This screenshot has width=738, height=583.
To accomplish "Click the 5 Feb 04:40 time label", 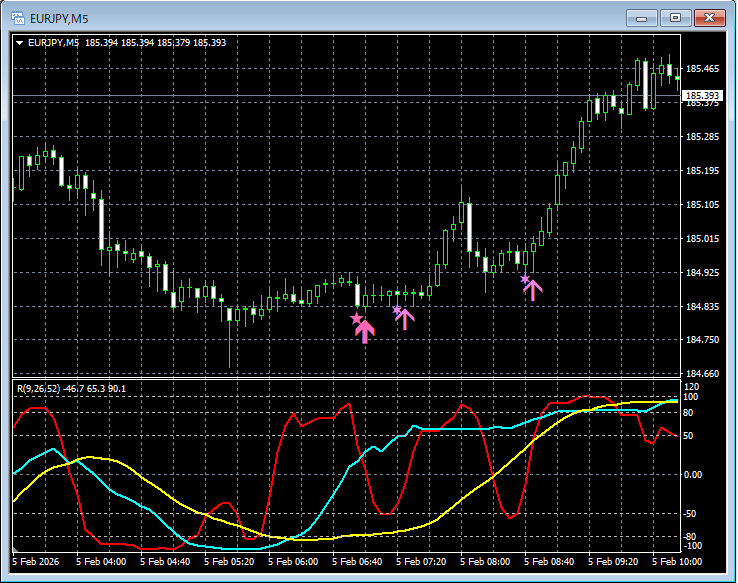I will 165,562.
